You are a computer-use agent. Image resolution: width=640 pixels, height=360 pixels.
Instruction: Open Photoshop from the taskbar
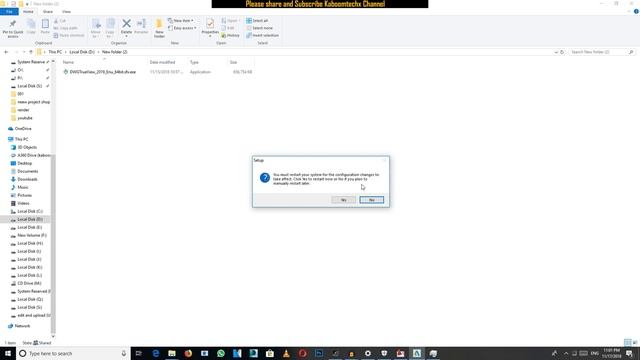319,353
